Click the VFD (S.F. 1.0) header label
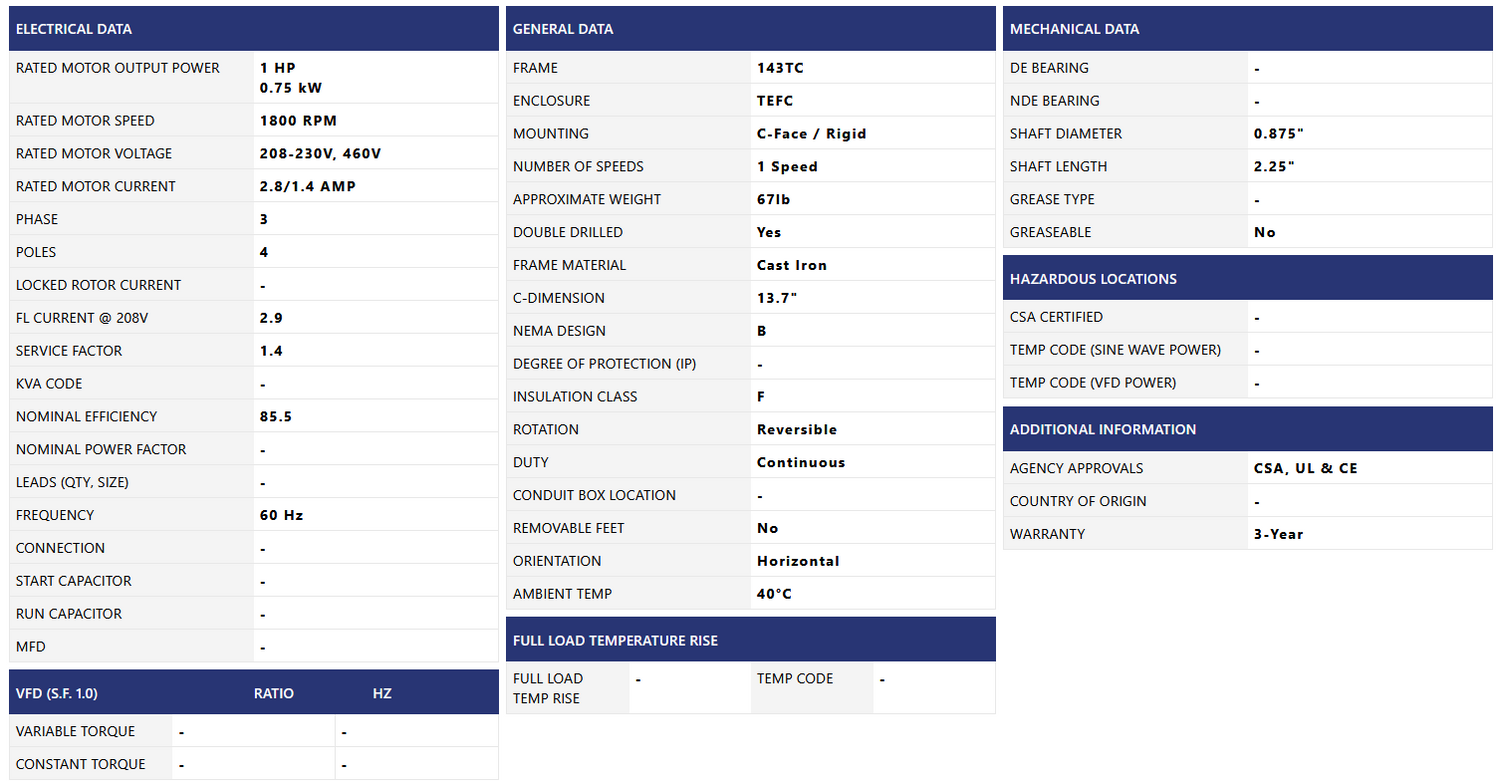Viewport: 1500px width, 781px height. 57,693
